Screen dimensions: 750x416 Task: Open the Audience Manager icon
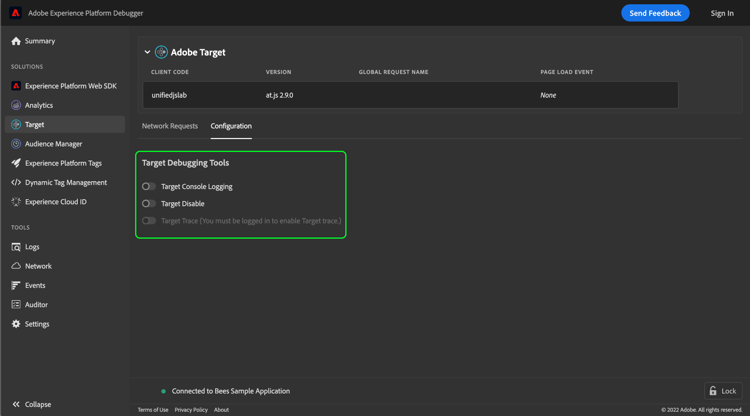coord(16,144)
